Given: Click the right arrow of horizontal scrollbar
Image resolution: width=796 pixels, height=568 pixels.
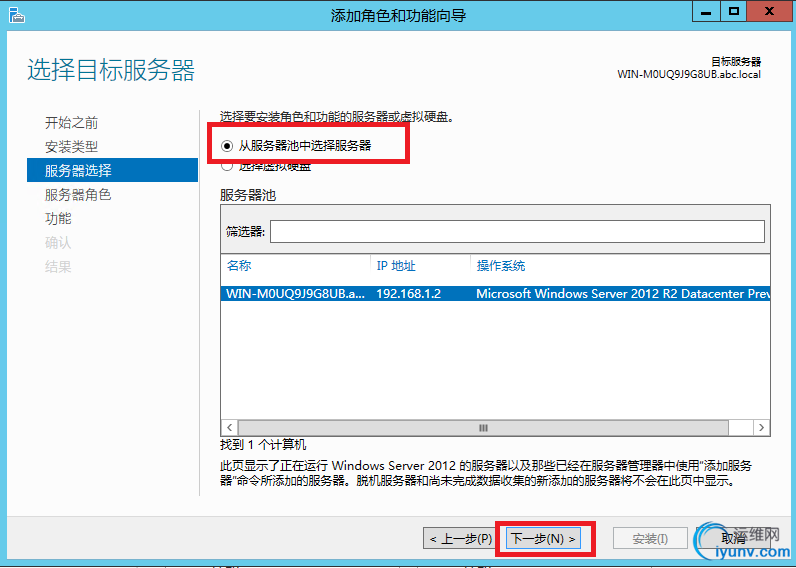Looking at the screenshot, I should tap(761, 427).
